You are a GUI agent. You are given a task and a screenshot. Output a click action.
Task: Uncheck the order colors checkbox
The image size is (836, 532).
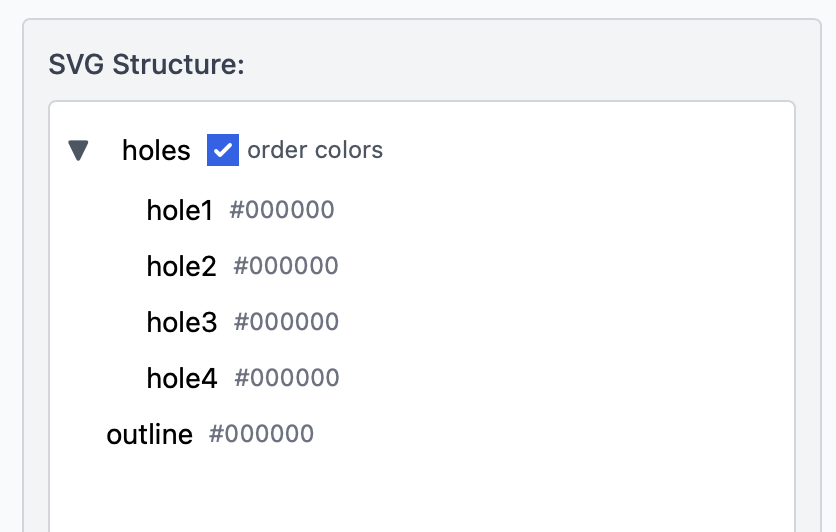click(222, 150)
